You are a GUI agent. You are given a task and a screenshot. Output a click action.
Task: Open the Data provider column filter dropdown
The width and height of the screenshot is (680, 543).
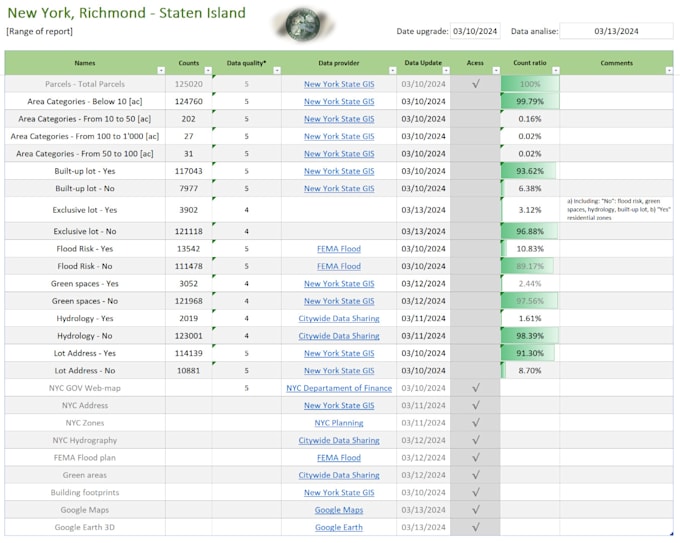click(392, 70)
